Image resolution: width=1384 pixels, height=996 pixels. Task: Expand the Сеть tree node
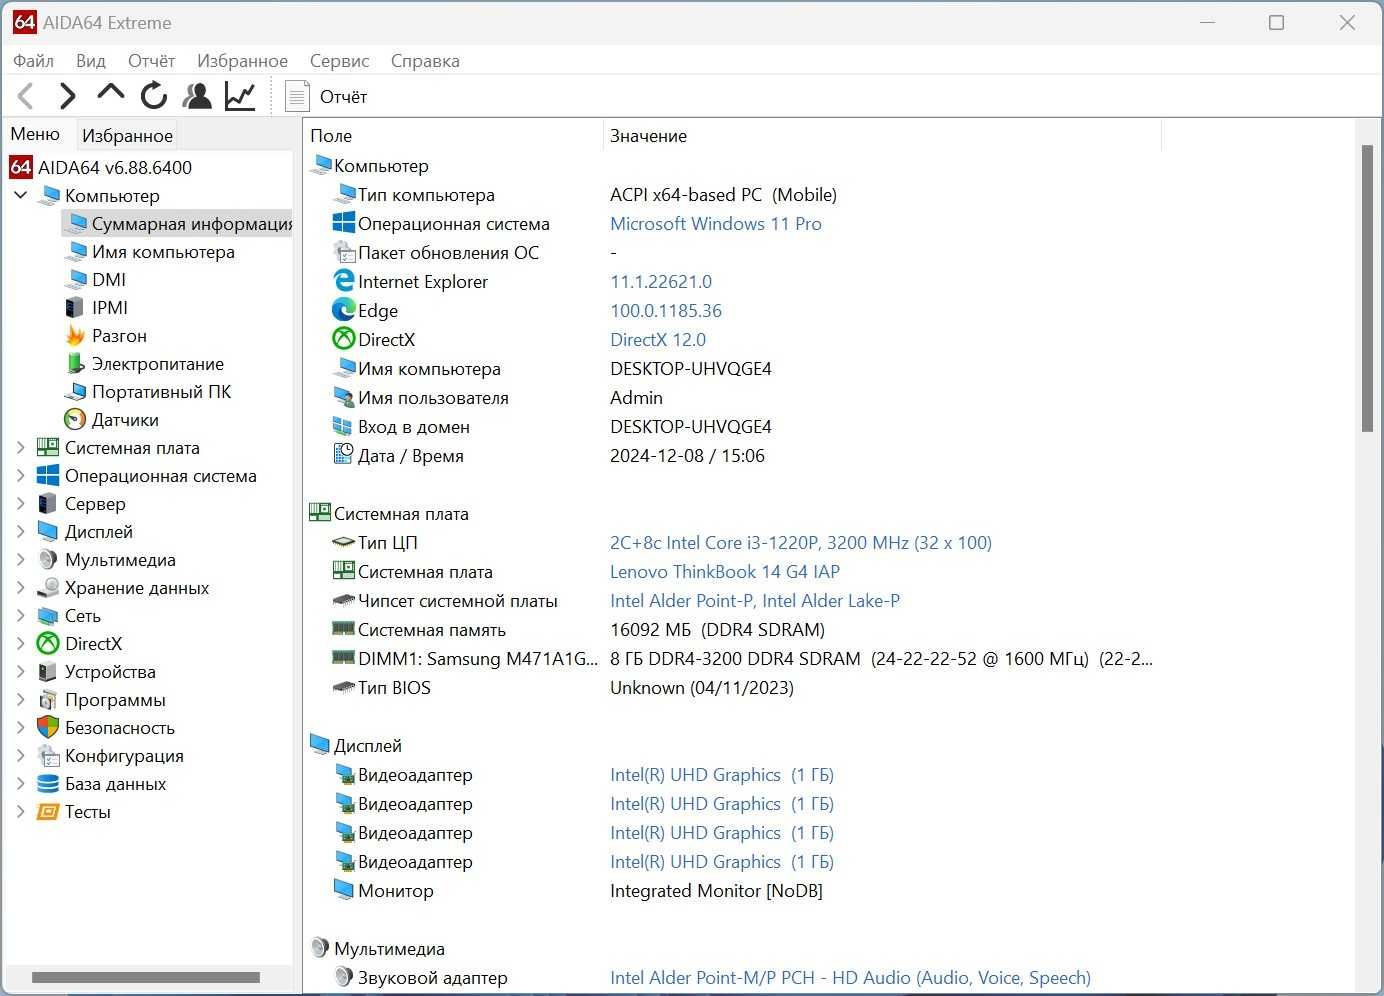pos(20,616)
